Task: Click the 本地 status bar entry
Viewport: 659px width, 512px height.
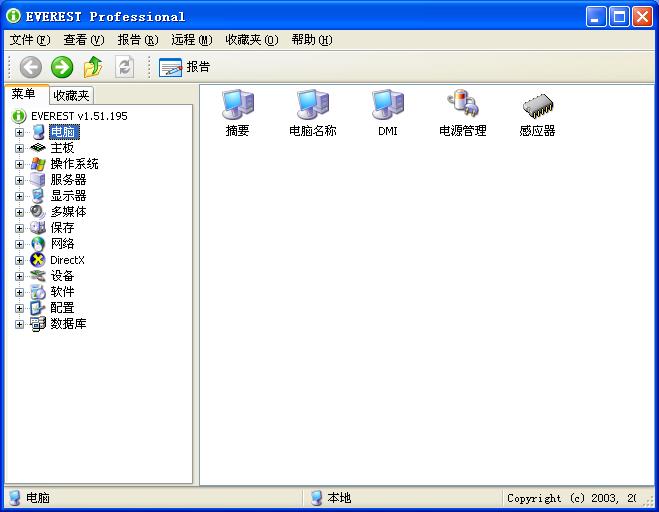Action: click(x=331, y=498)
